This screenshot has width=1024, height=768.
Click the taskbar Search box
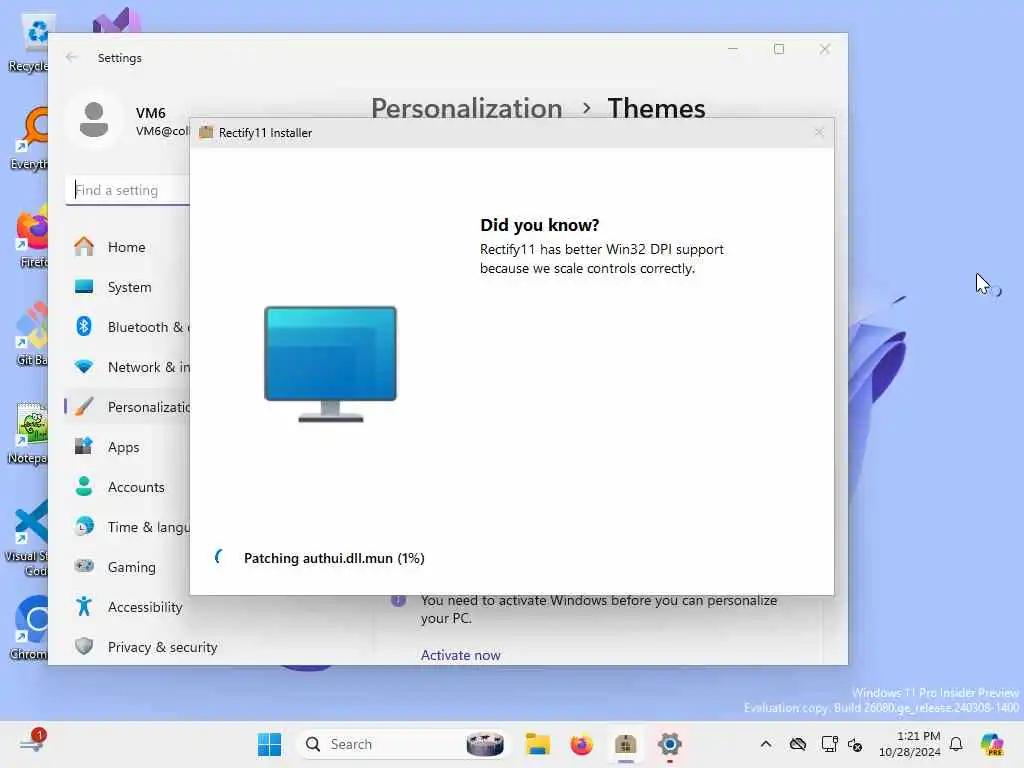(x=403, y=744)
